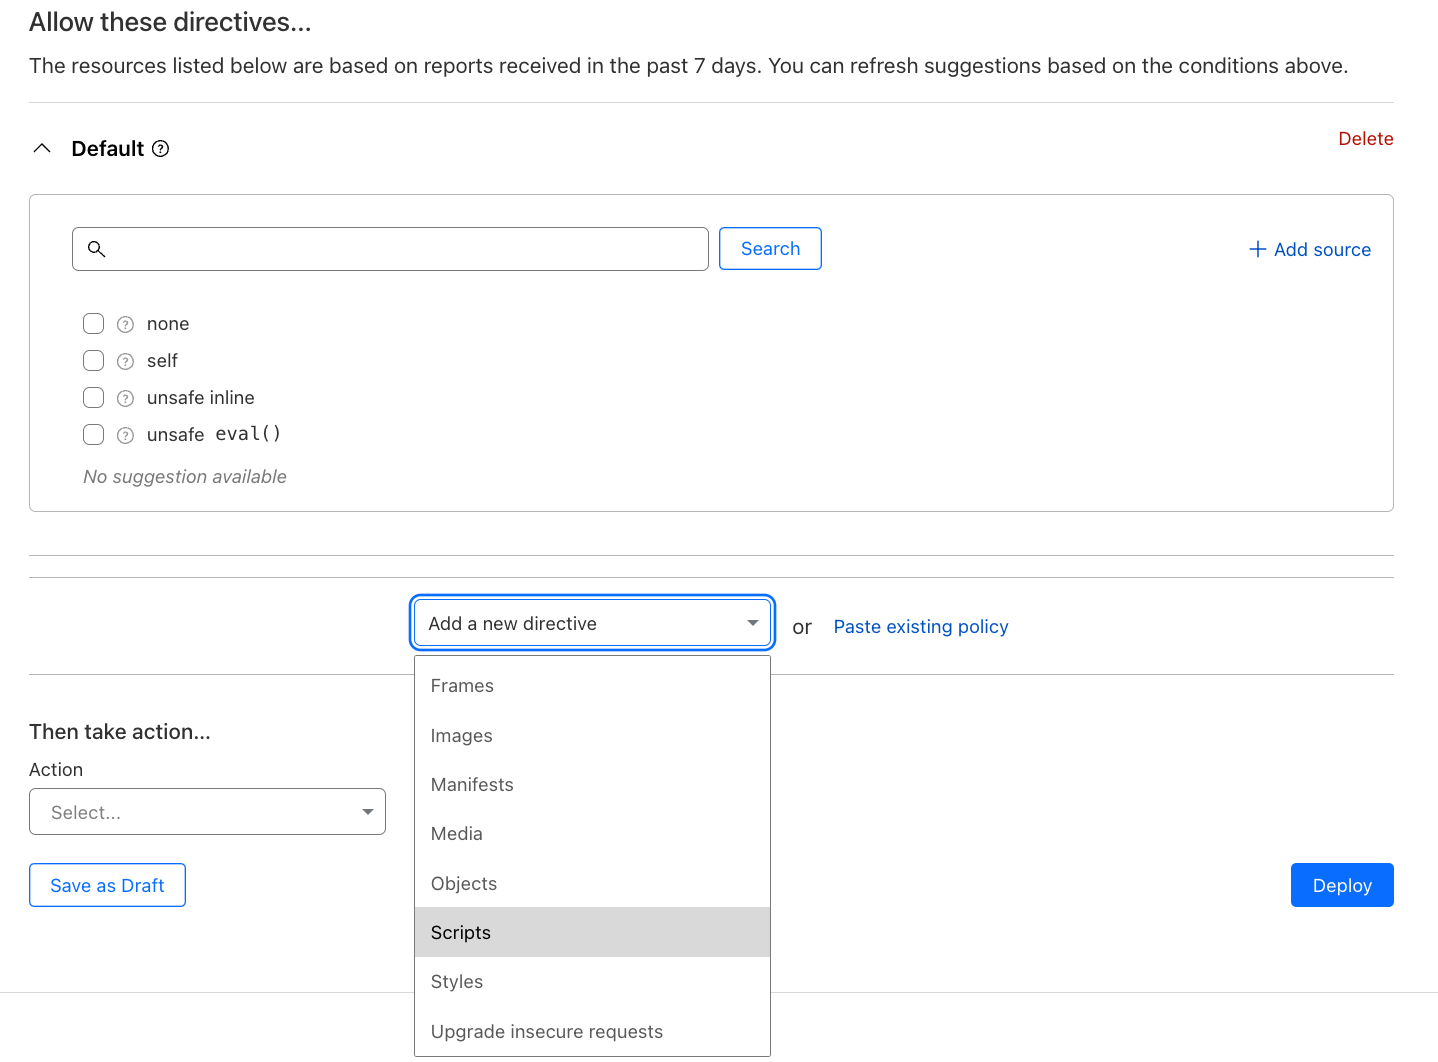Click the help icon next to Default

tap(160, 149)
